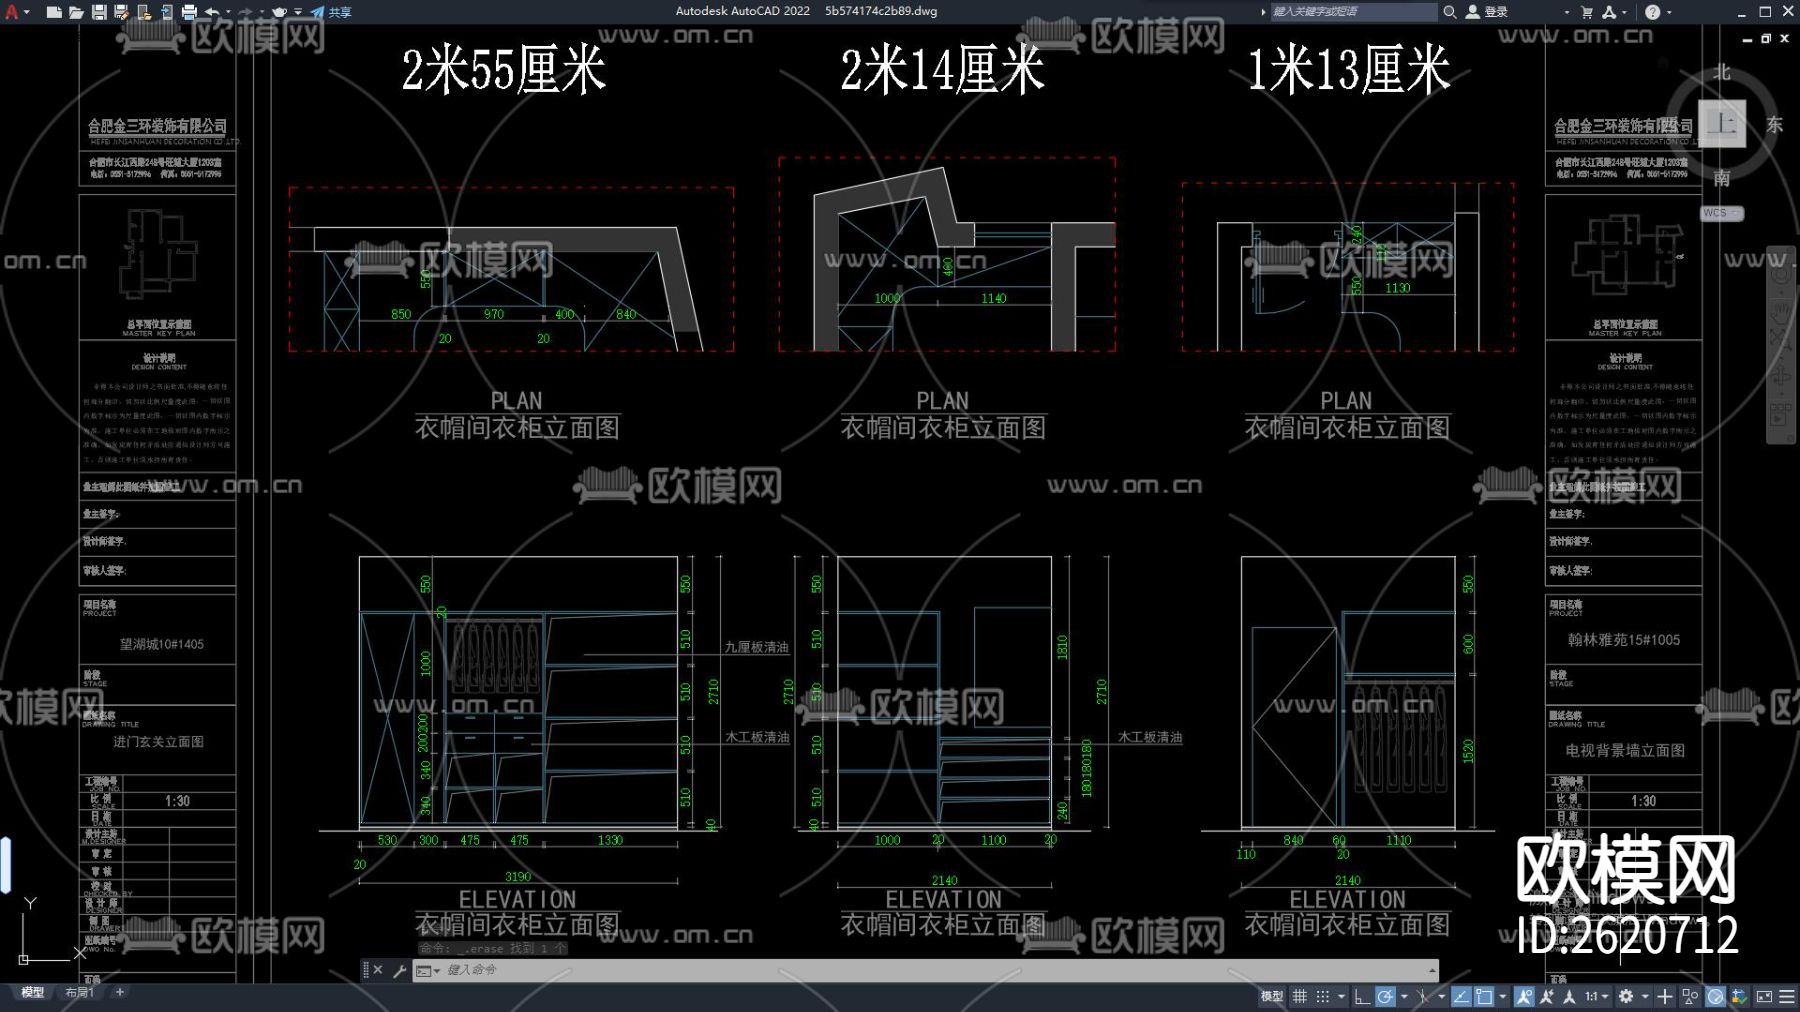The width and height of the screenshot is (1800, 1012).
Task: Toggle object snap tracking icon
Action: point(1462,997)
